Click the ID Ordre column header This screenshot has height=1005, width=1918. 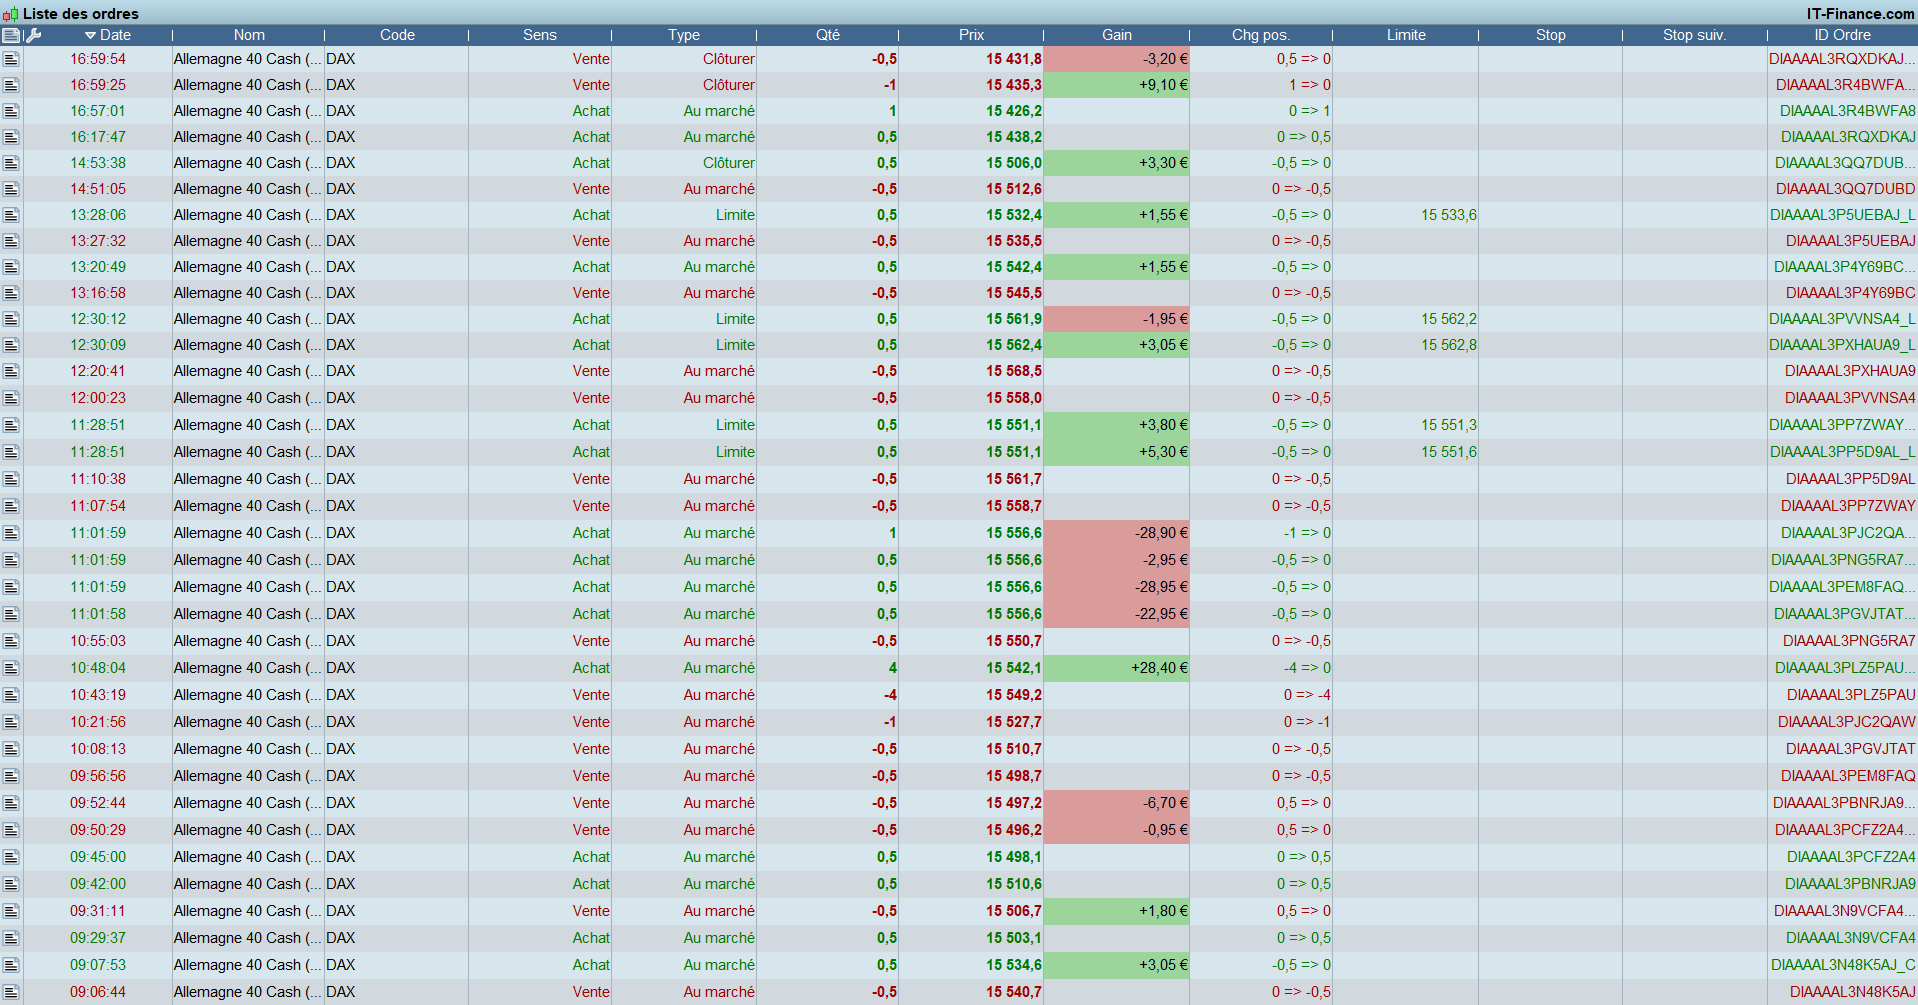1843,35
